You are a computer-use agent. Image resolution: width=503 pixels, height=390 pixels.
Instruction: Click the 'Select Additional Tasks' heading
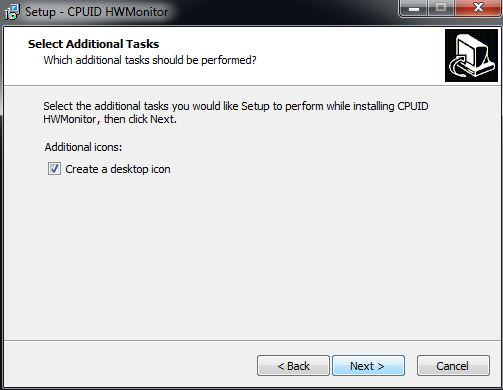tap(93, 44)
